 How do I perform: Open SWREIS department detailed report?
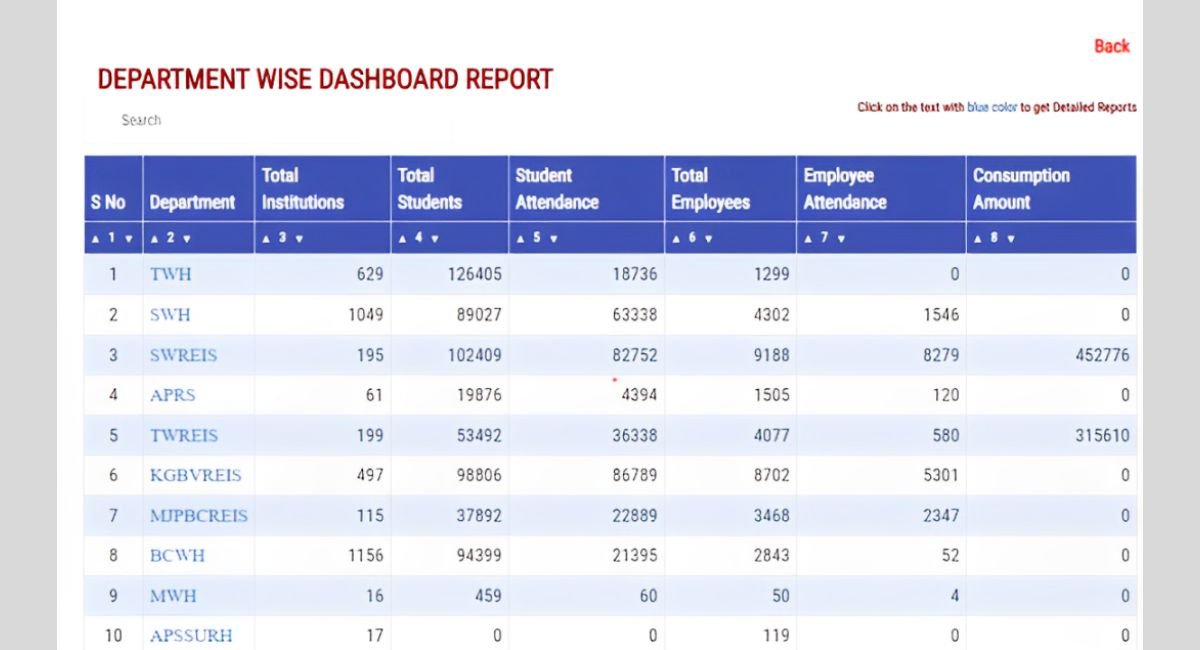pos(183,355)
